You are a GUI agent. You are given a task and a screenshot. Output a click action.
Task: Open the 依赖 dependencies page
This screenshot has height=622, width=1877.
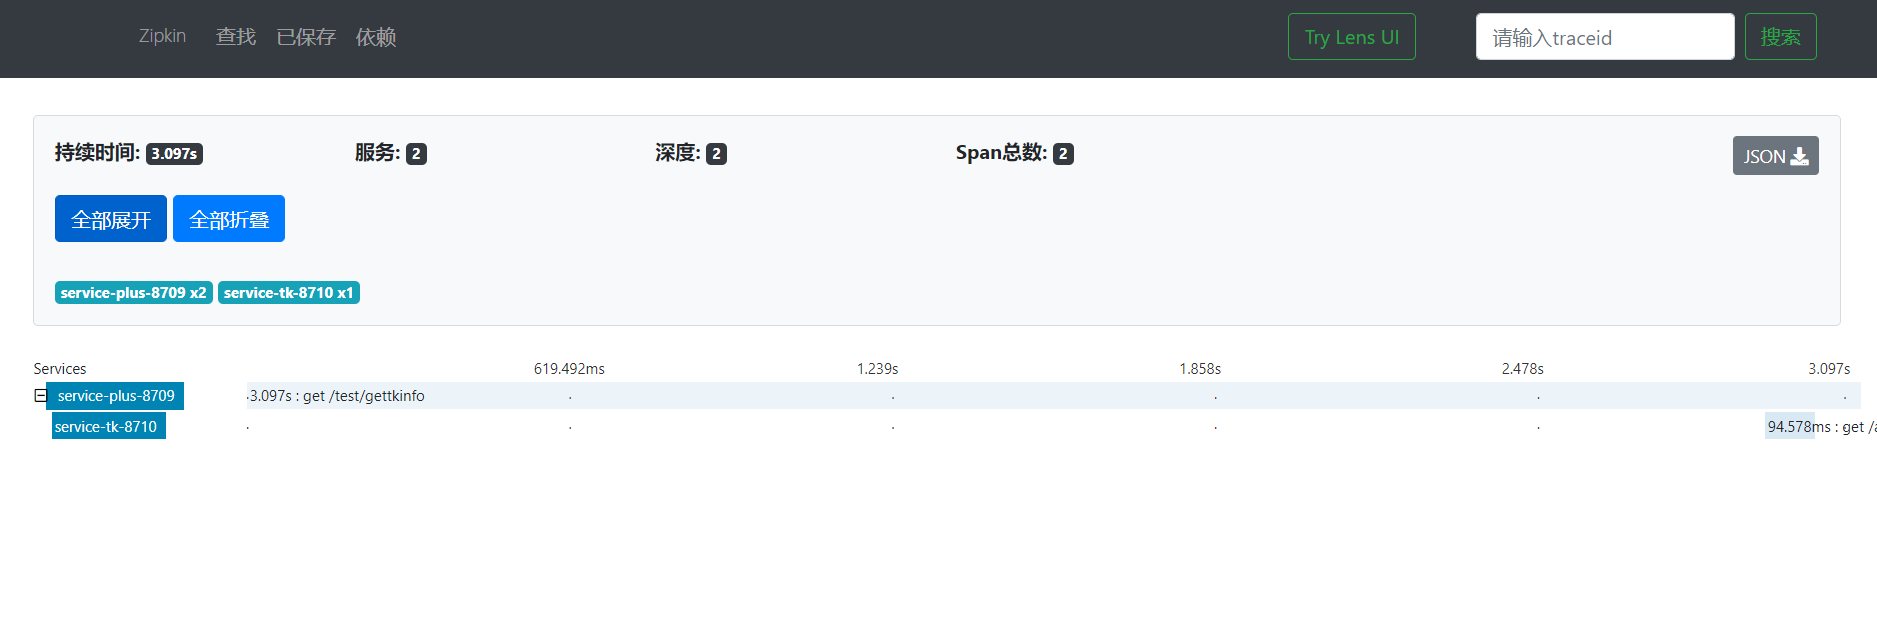click(x=376, y=37)
